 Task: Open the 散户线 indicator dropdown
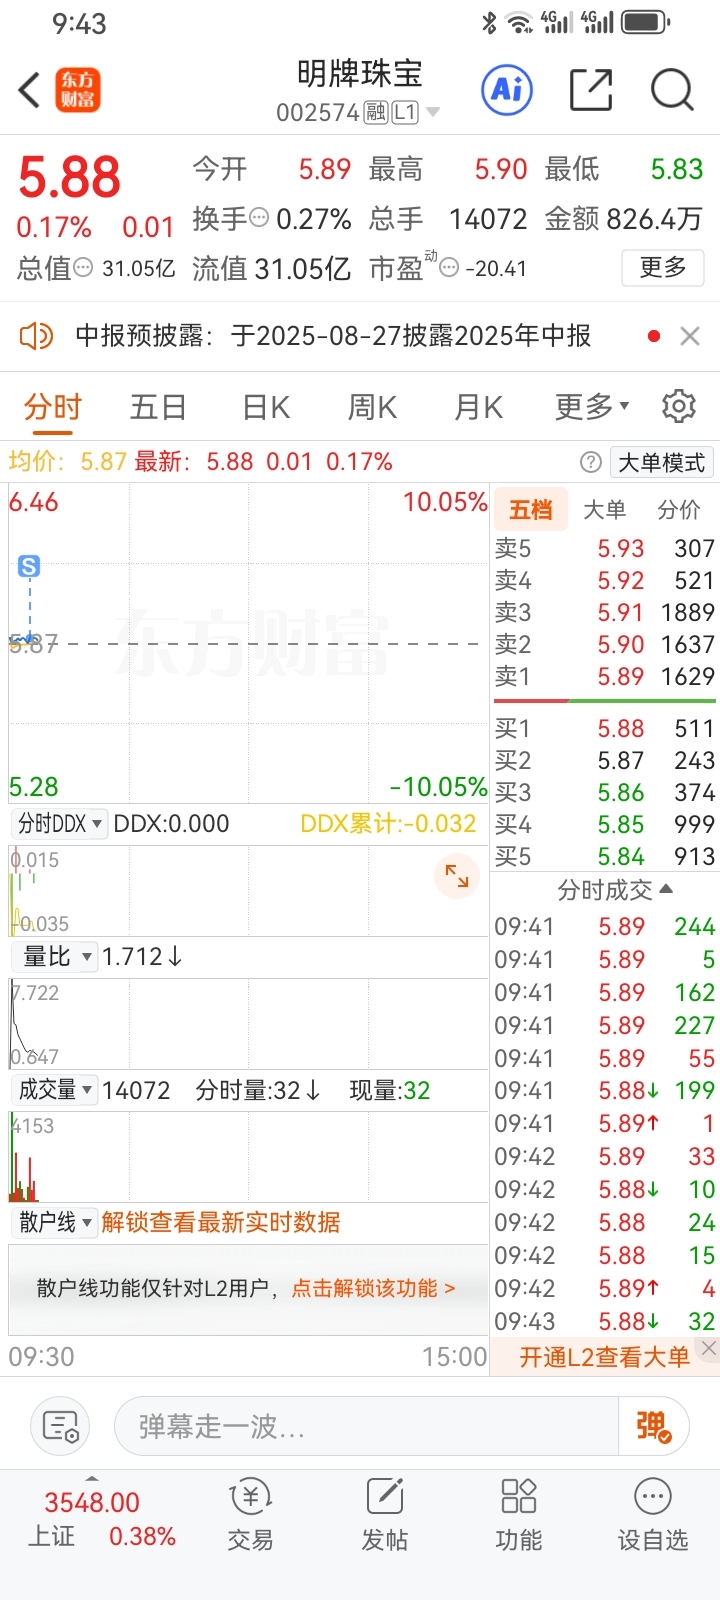[x=56, y=1222]
